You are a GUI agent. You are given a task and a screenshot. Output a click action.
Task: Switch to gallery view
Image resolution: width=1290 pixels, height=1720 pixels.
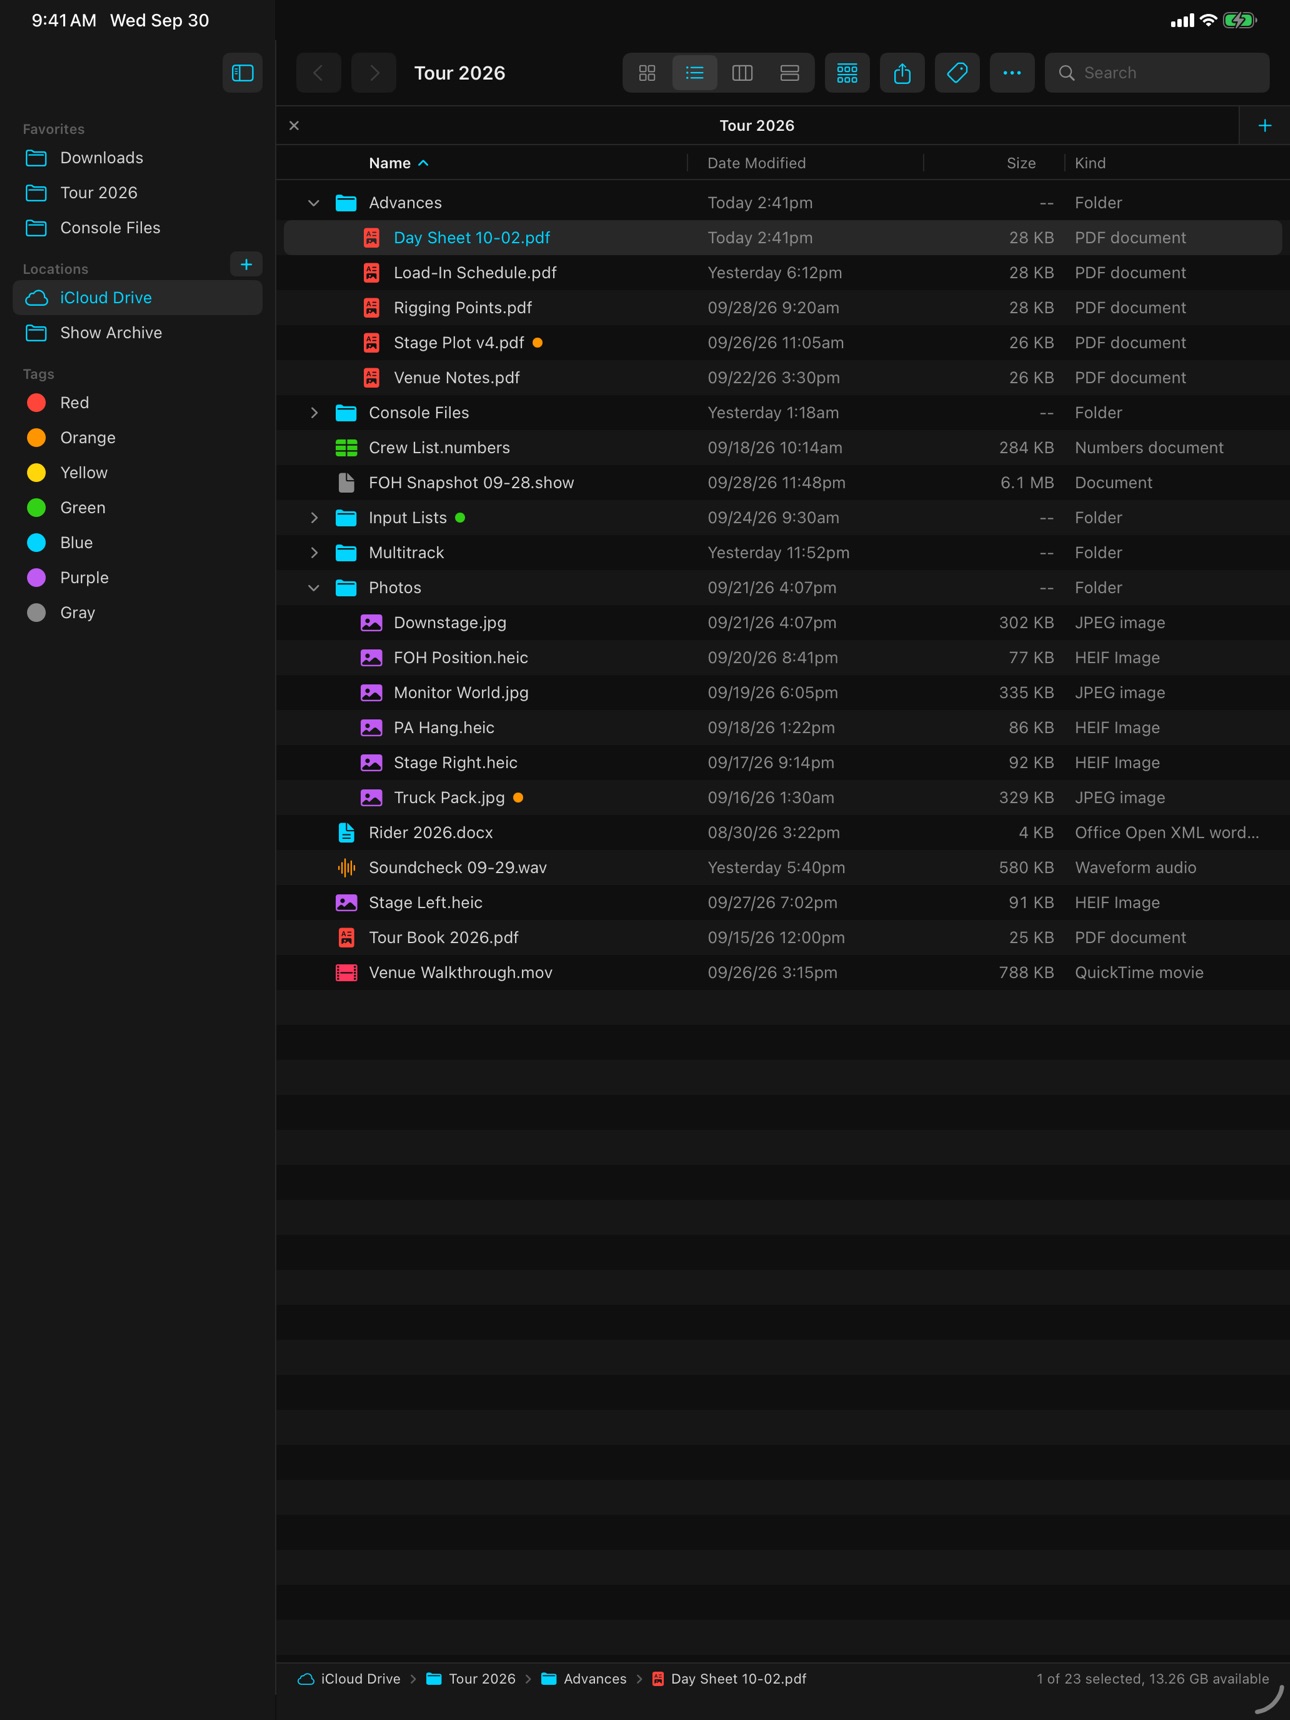789,73
